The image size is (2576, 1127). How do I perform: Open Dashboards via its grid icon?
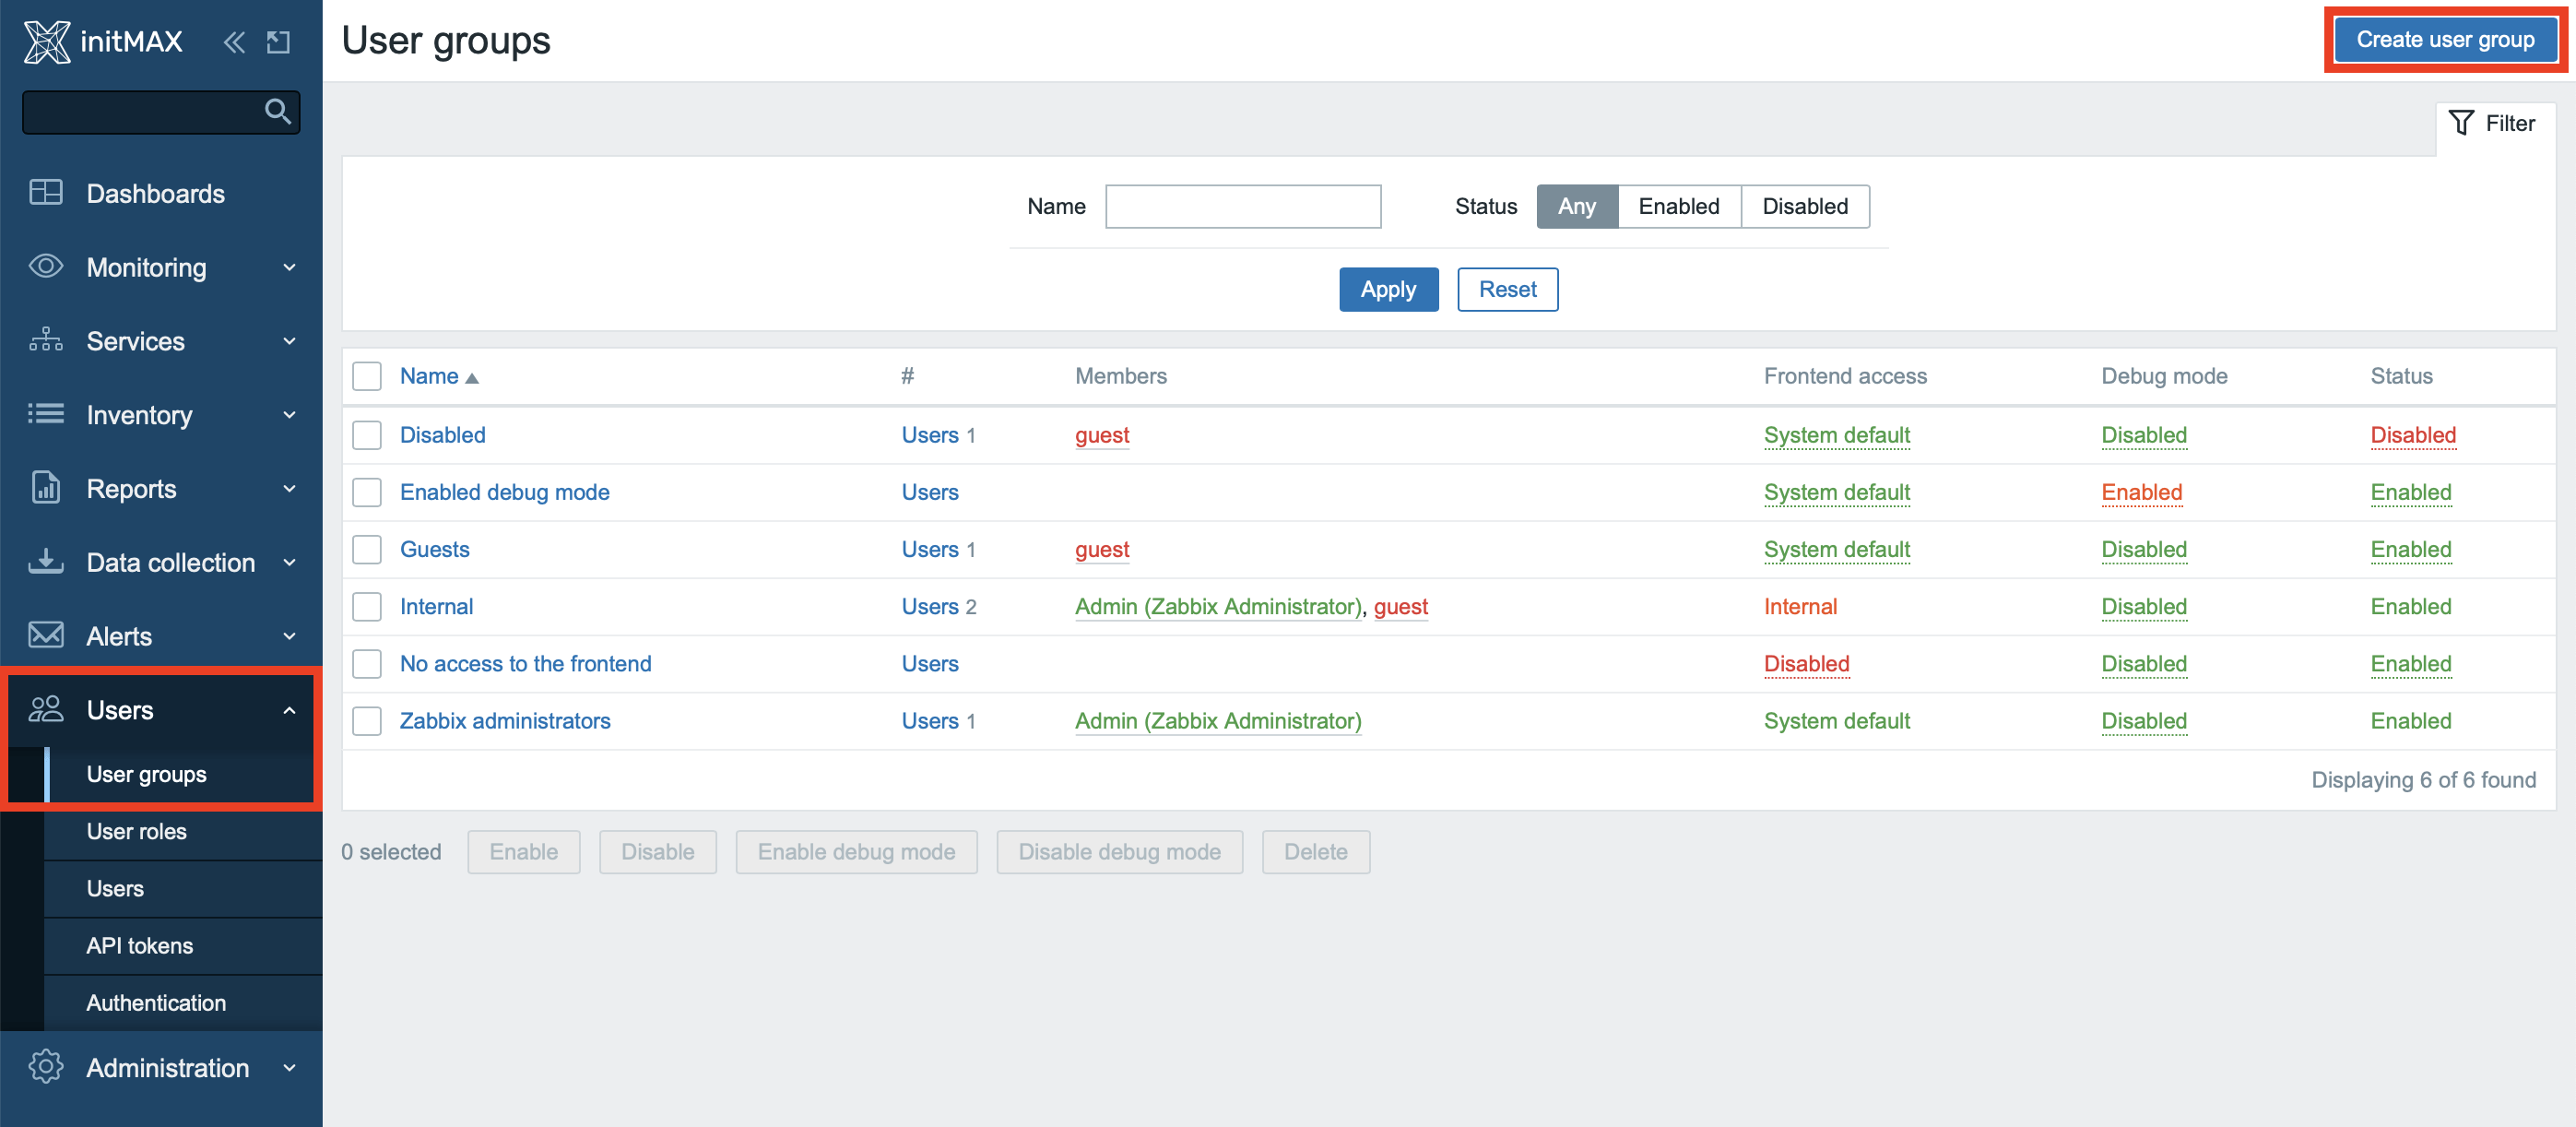[x=46, y=192]
